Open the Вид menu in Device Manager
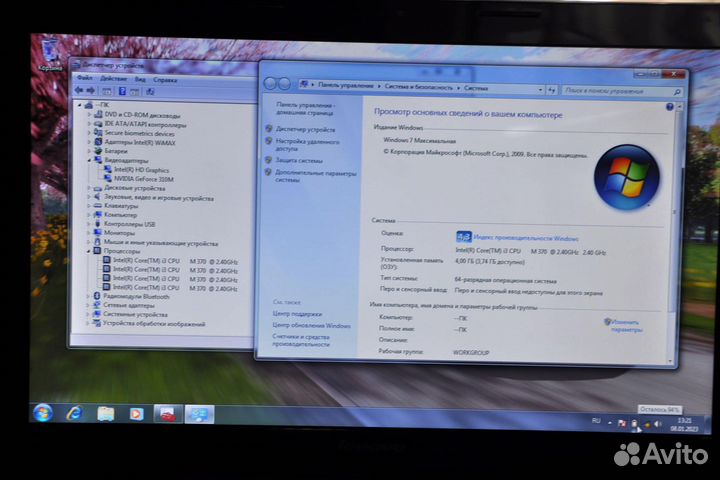This screenshot has width=720, height=480. [x=140, y=79]
